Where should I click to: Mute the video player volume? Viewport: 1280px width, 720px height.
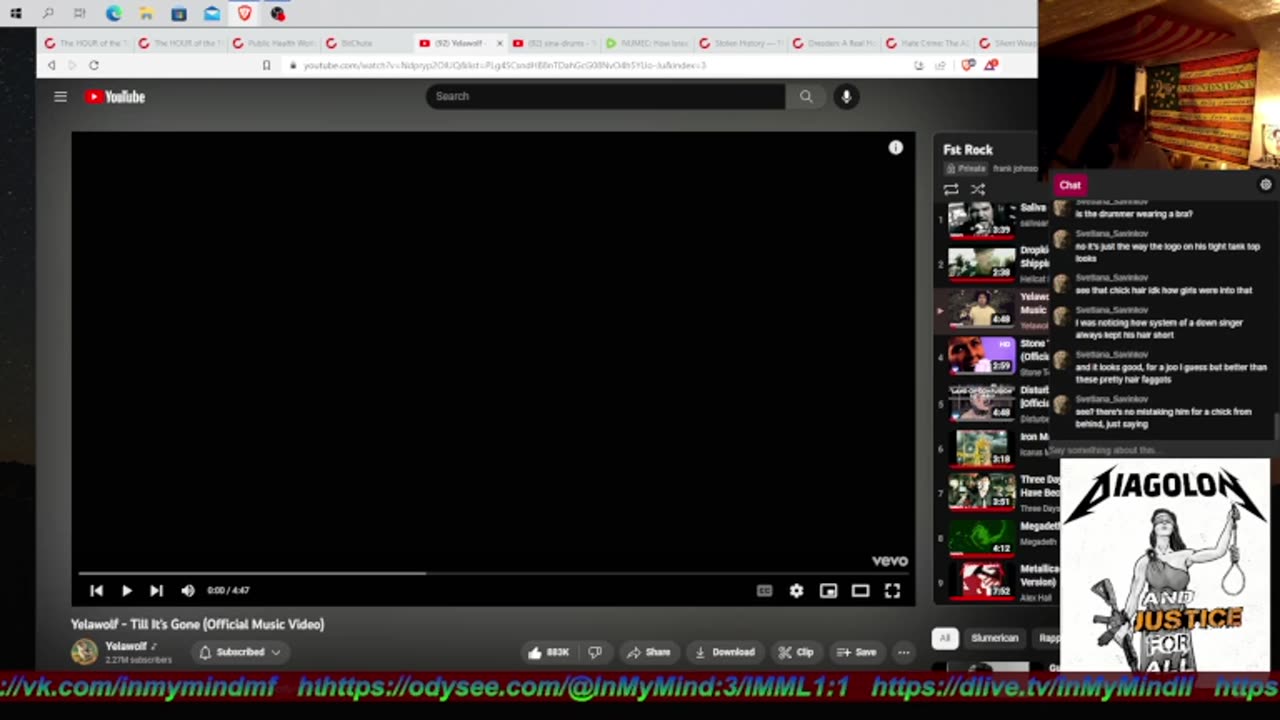click(x=187, y=591)
